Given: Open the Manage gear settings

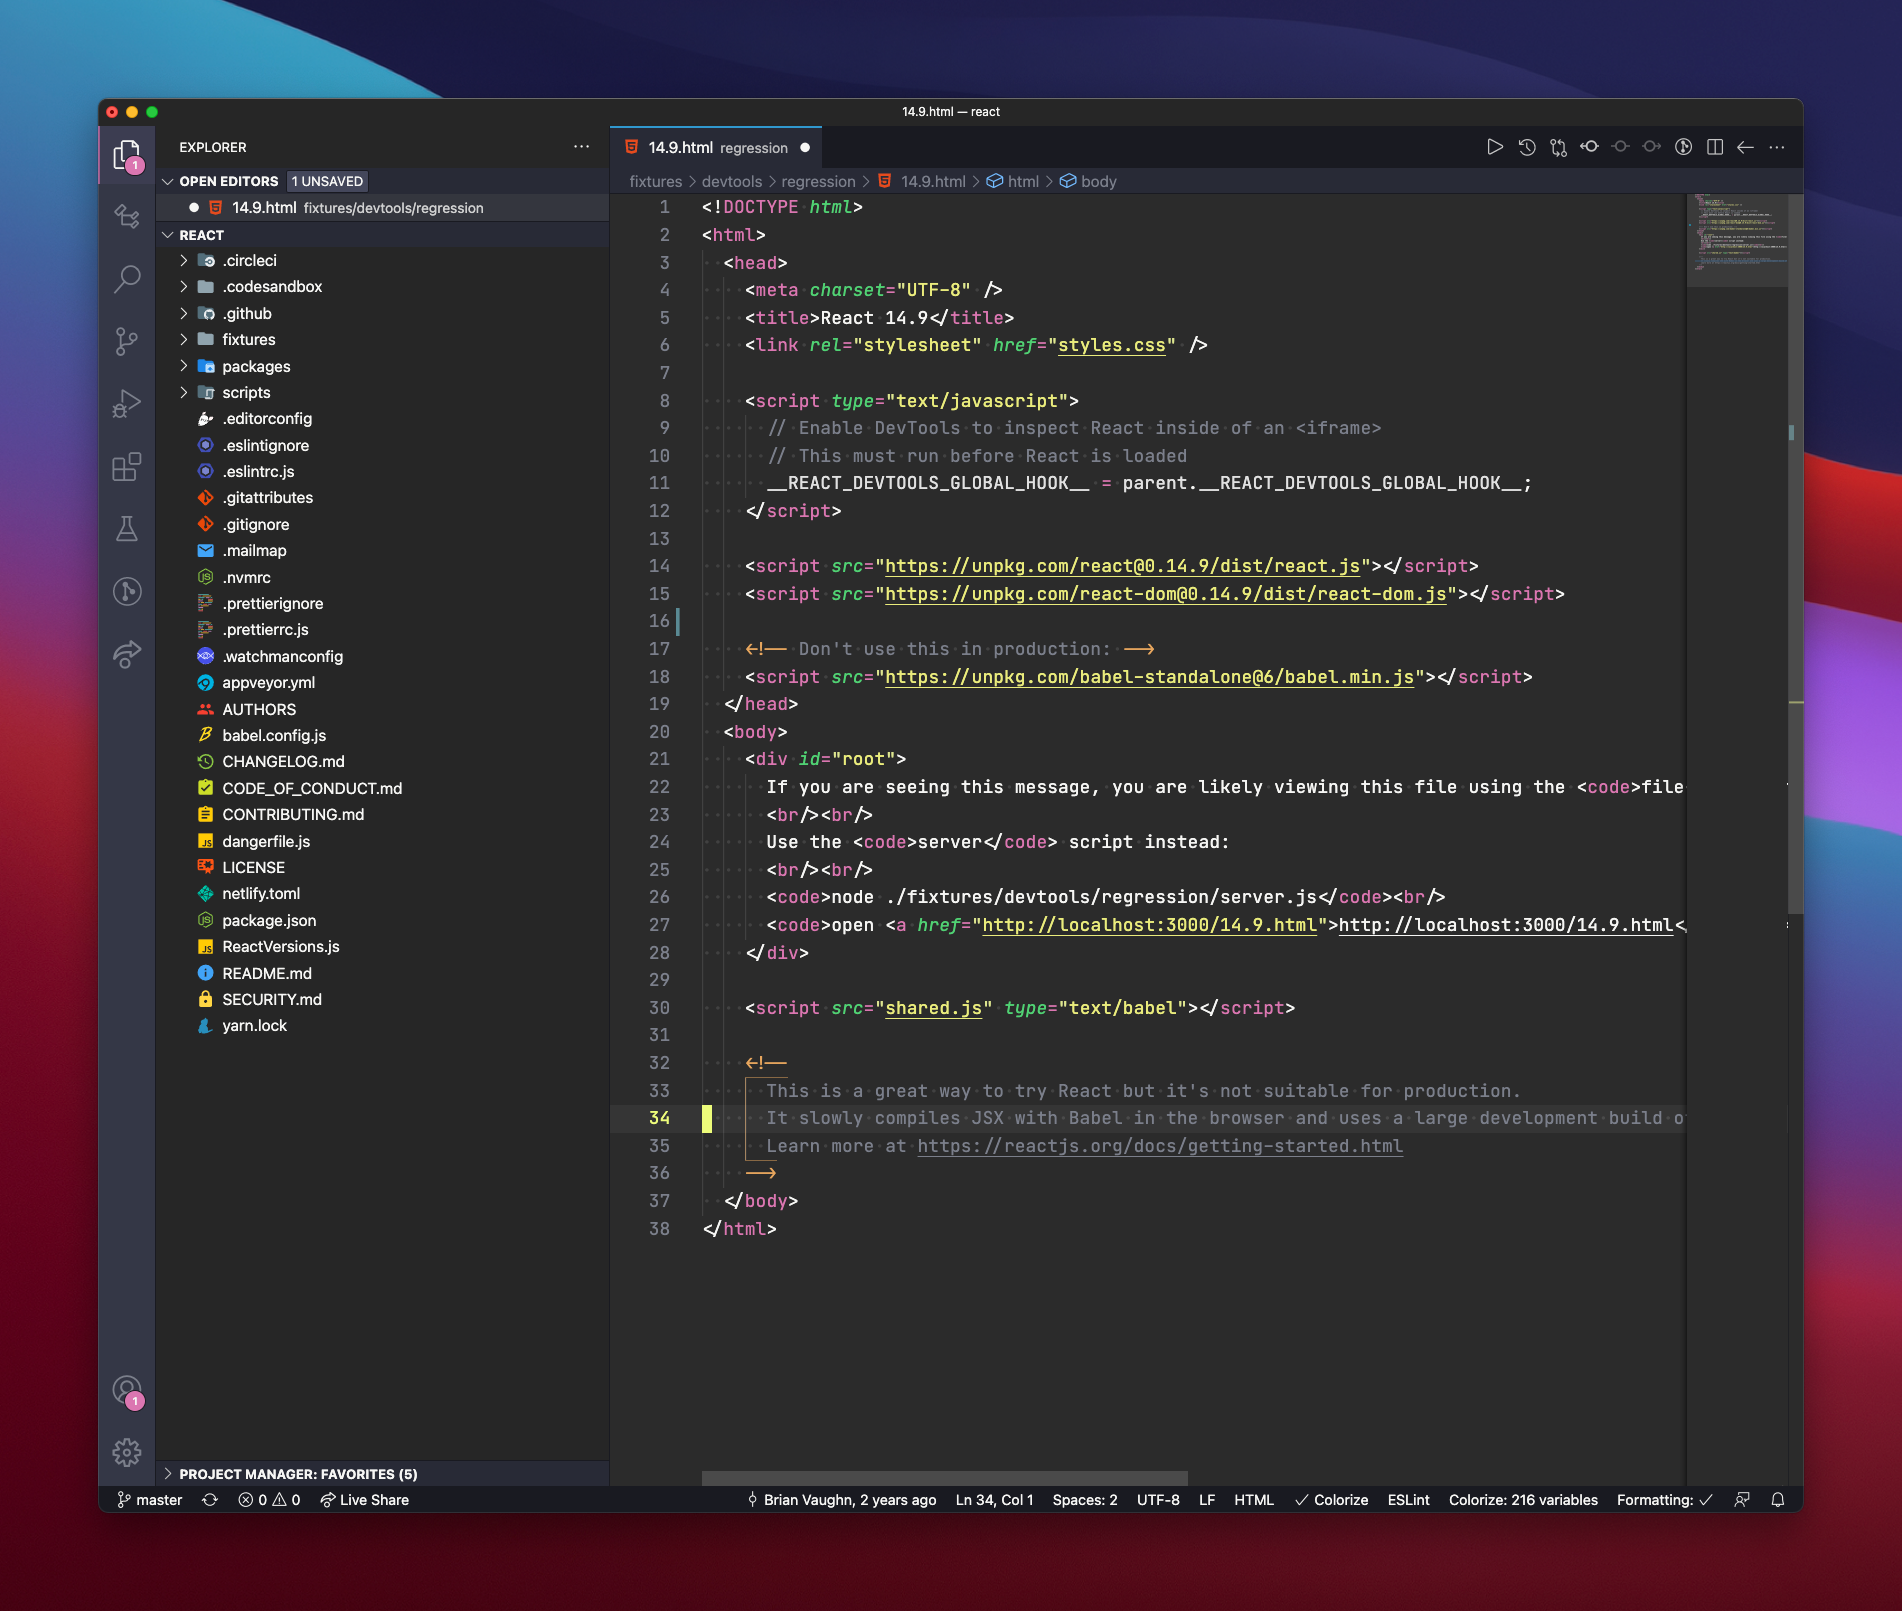Looking at the screenshot, I should (127, 1452).
